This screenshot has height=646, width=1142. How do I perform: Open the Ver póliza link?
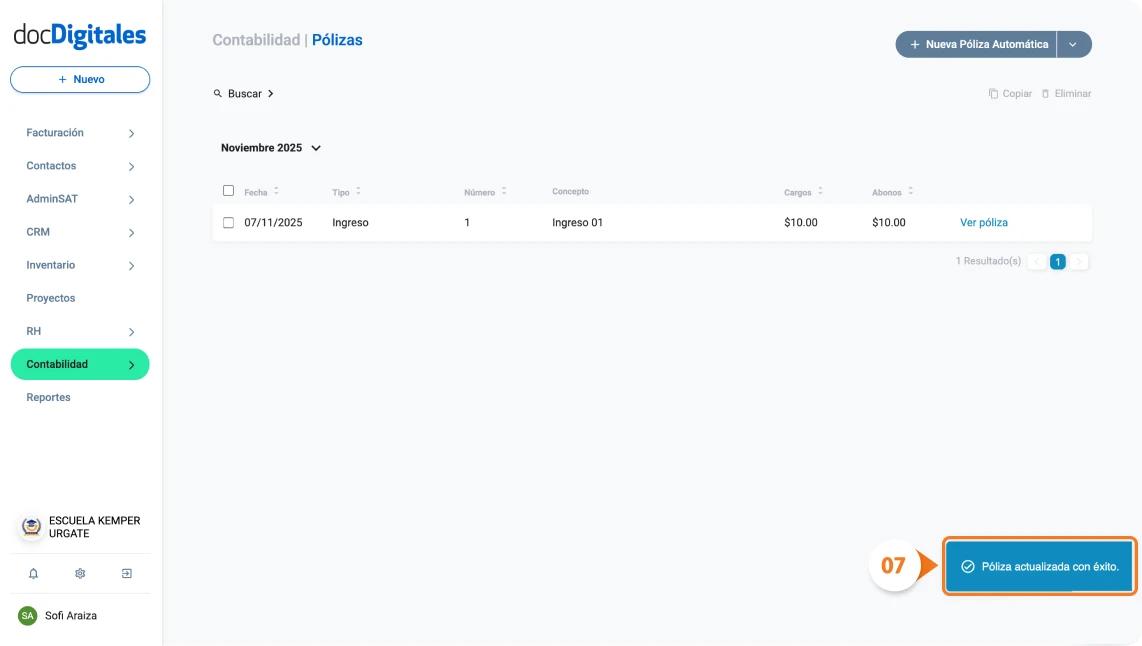tap(984, 223)
